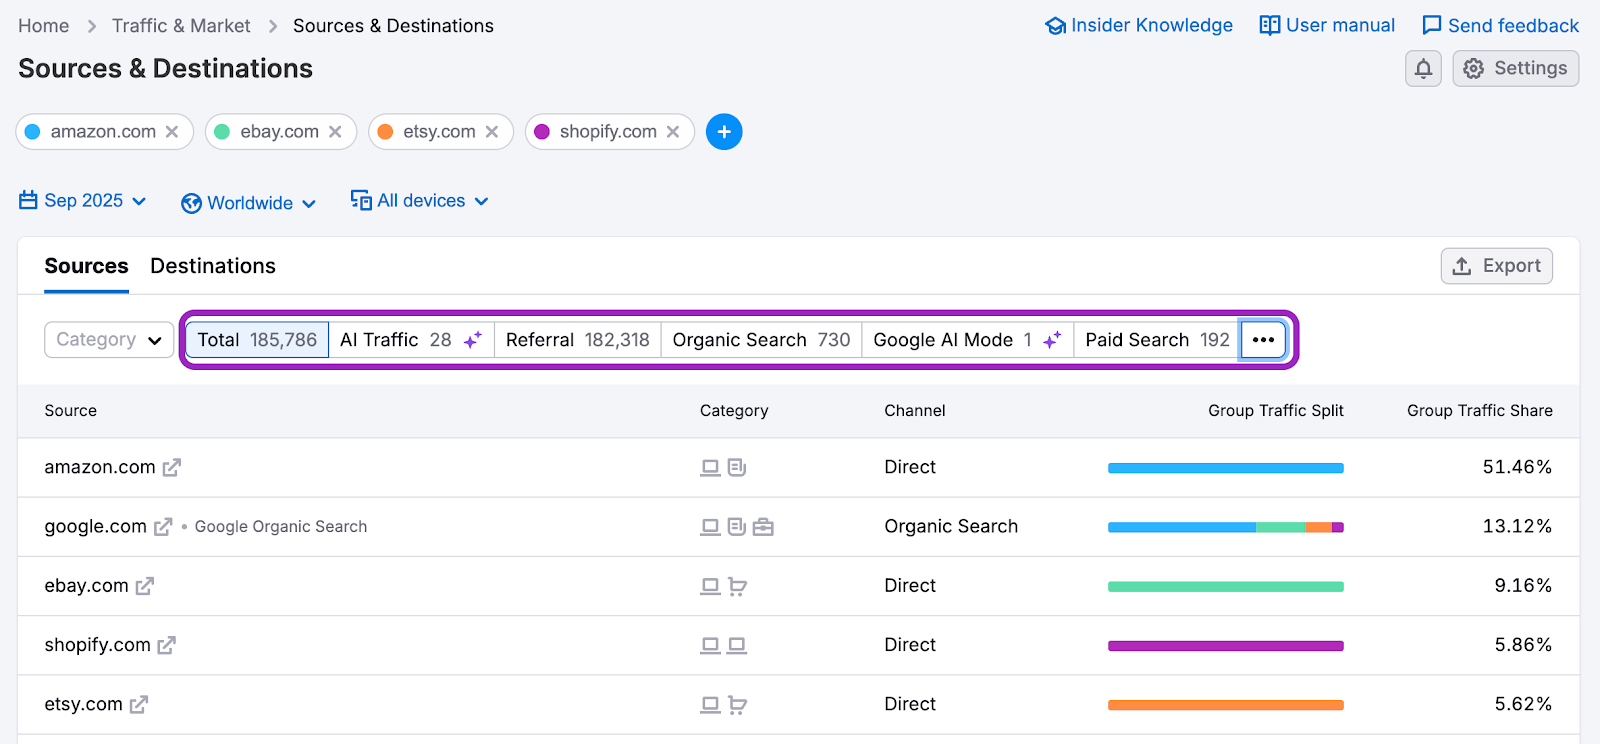Remove etsy.com chip using its X
This screenshot has height=744, width=1600.
point(492,132)
